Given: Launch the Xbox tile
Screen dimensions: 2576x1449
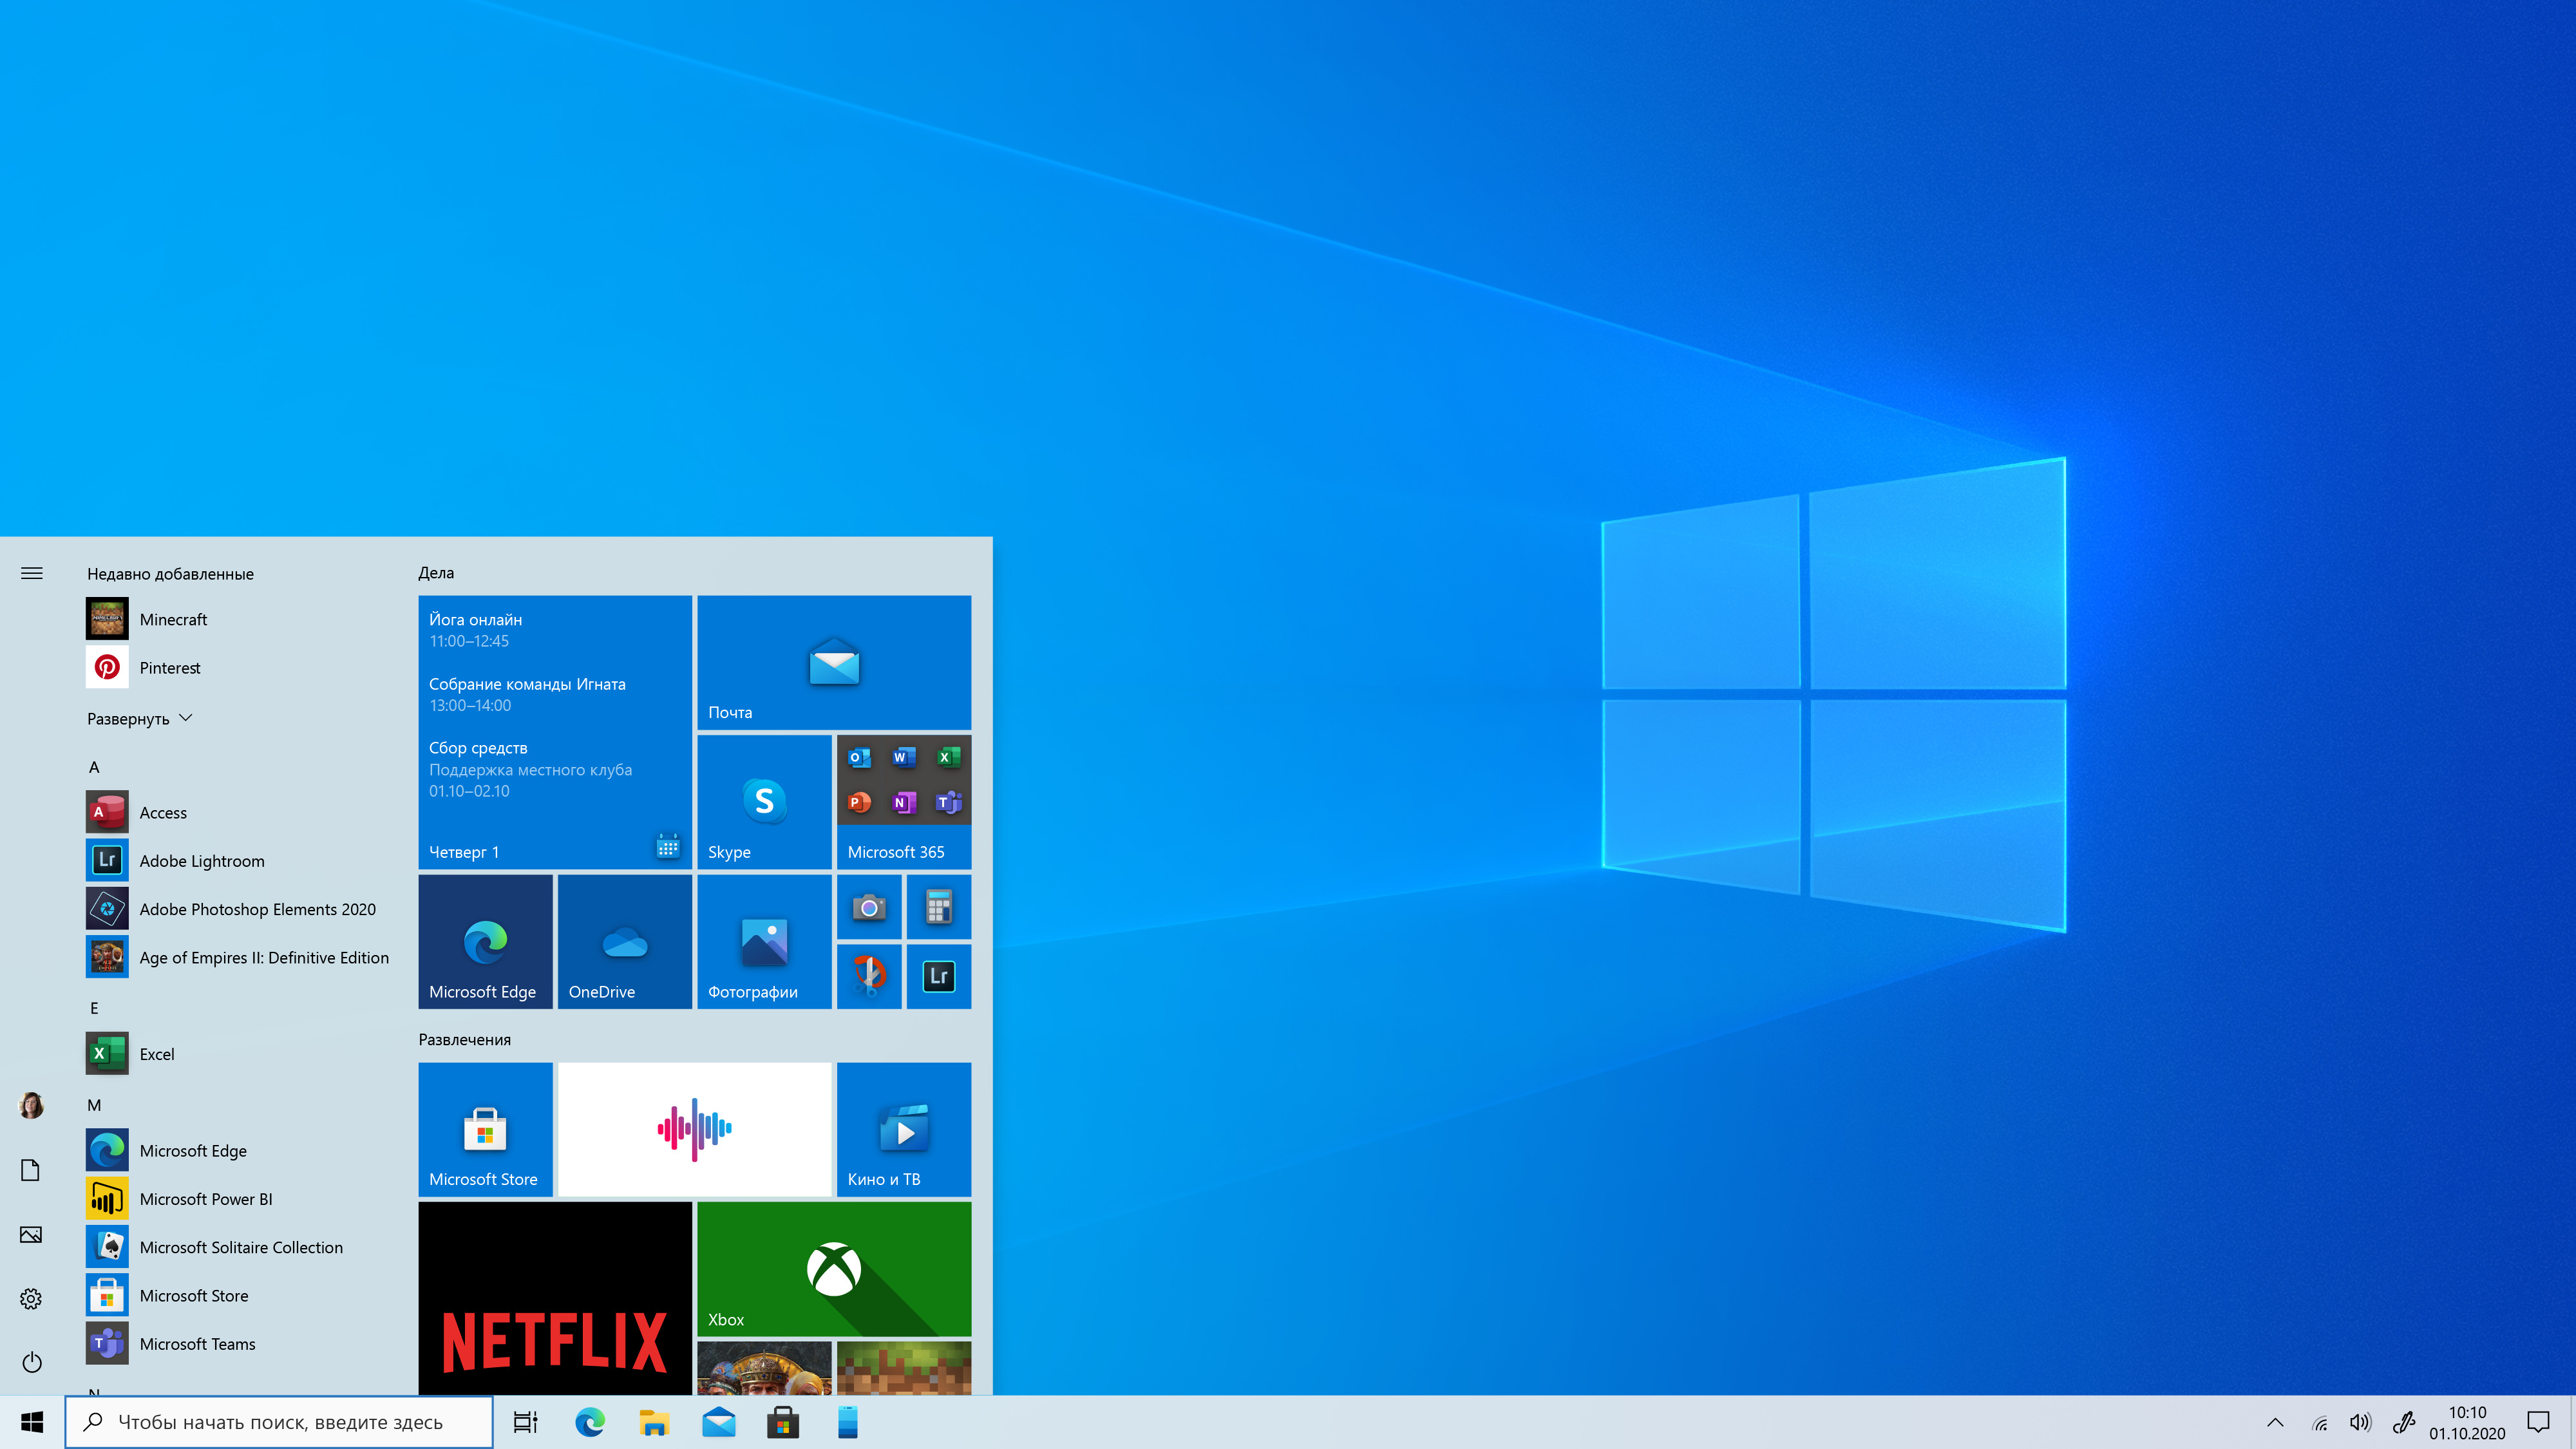Looking at the screenshot, I should [x=833, y=1268].
